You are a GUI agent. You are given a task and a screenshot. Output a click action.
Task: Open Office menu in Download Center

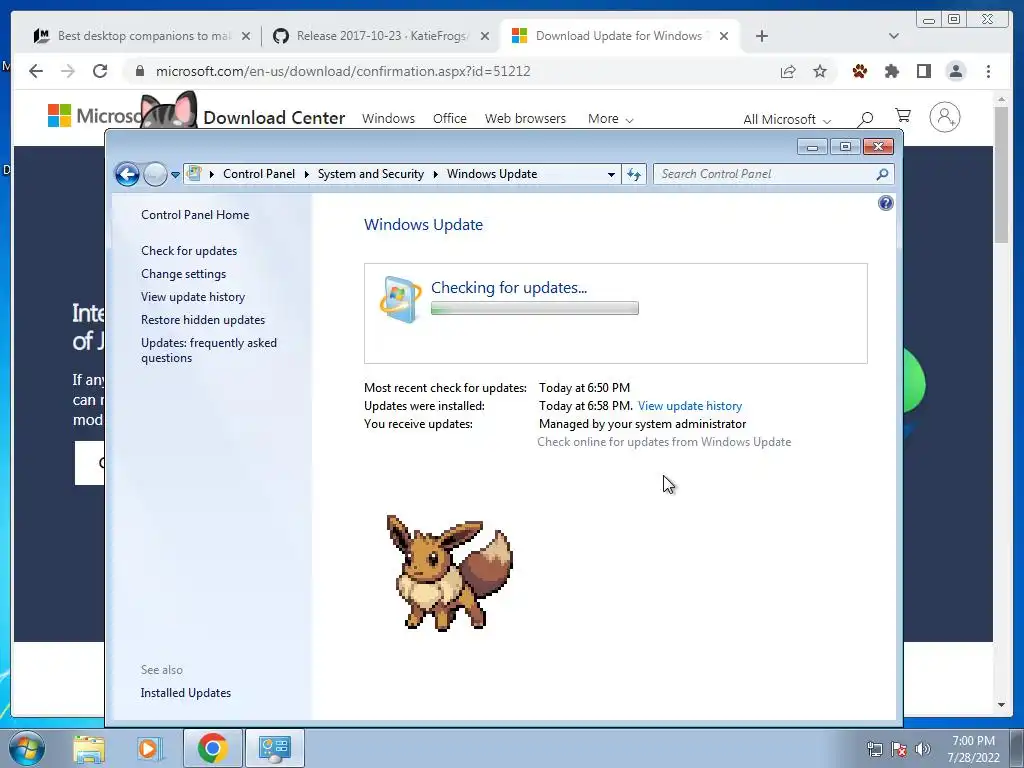449,118
